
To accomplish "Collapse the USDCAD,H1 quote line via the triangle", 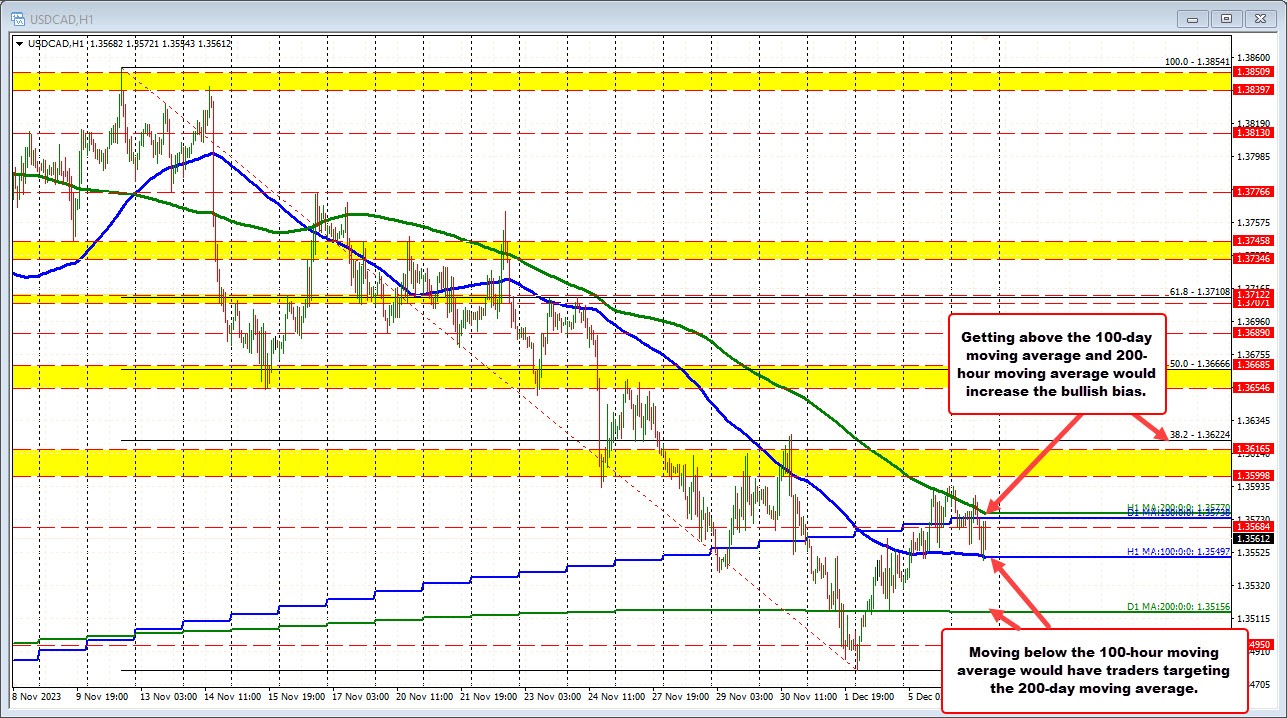I will click(x=19, y=44).
